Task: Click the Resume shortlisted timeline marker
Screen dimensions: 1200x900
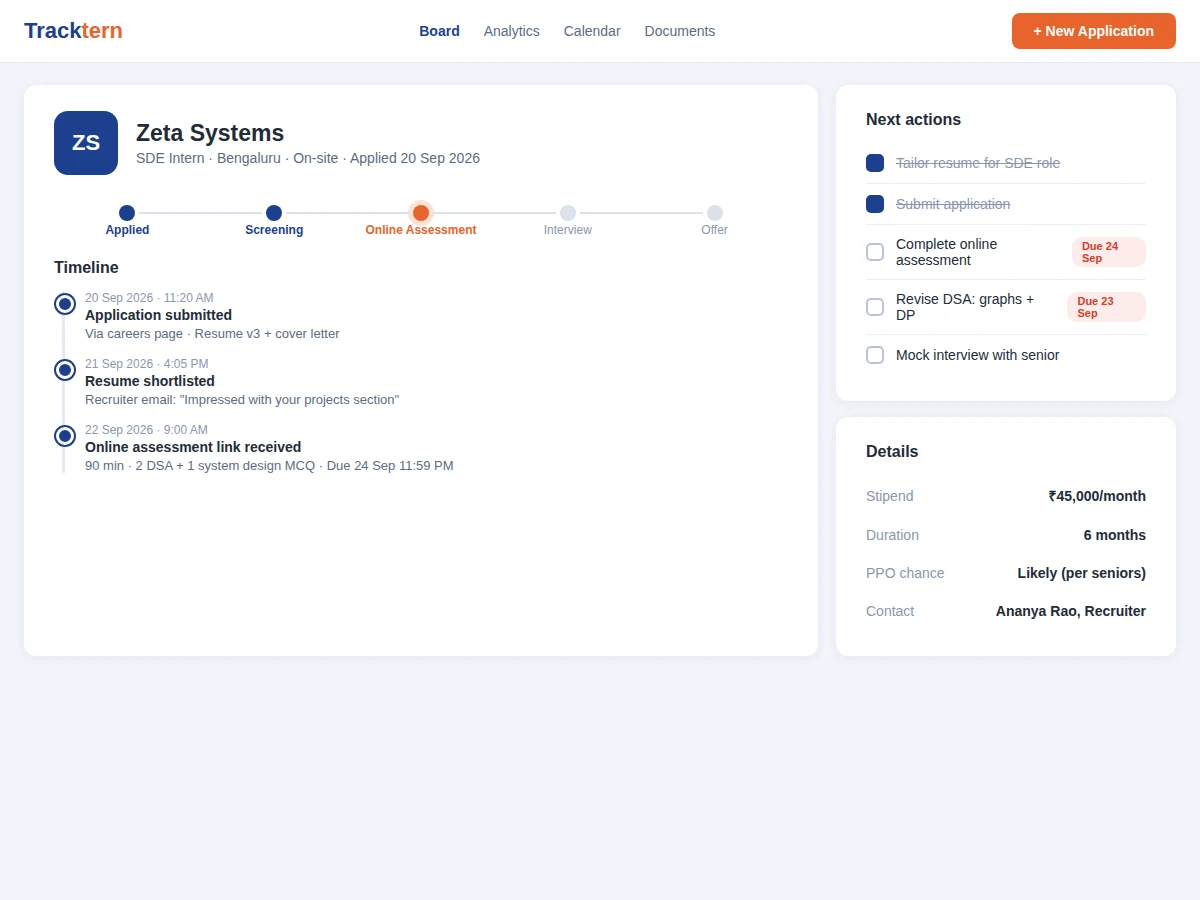Action: [65, 370]
